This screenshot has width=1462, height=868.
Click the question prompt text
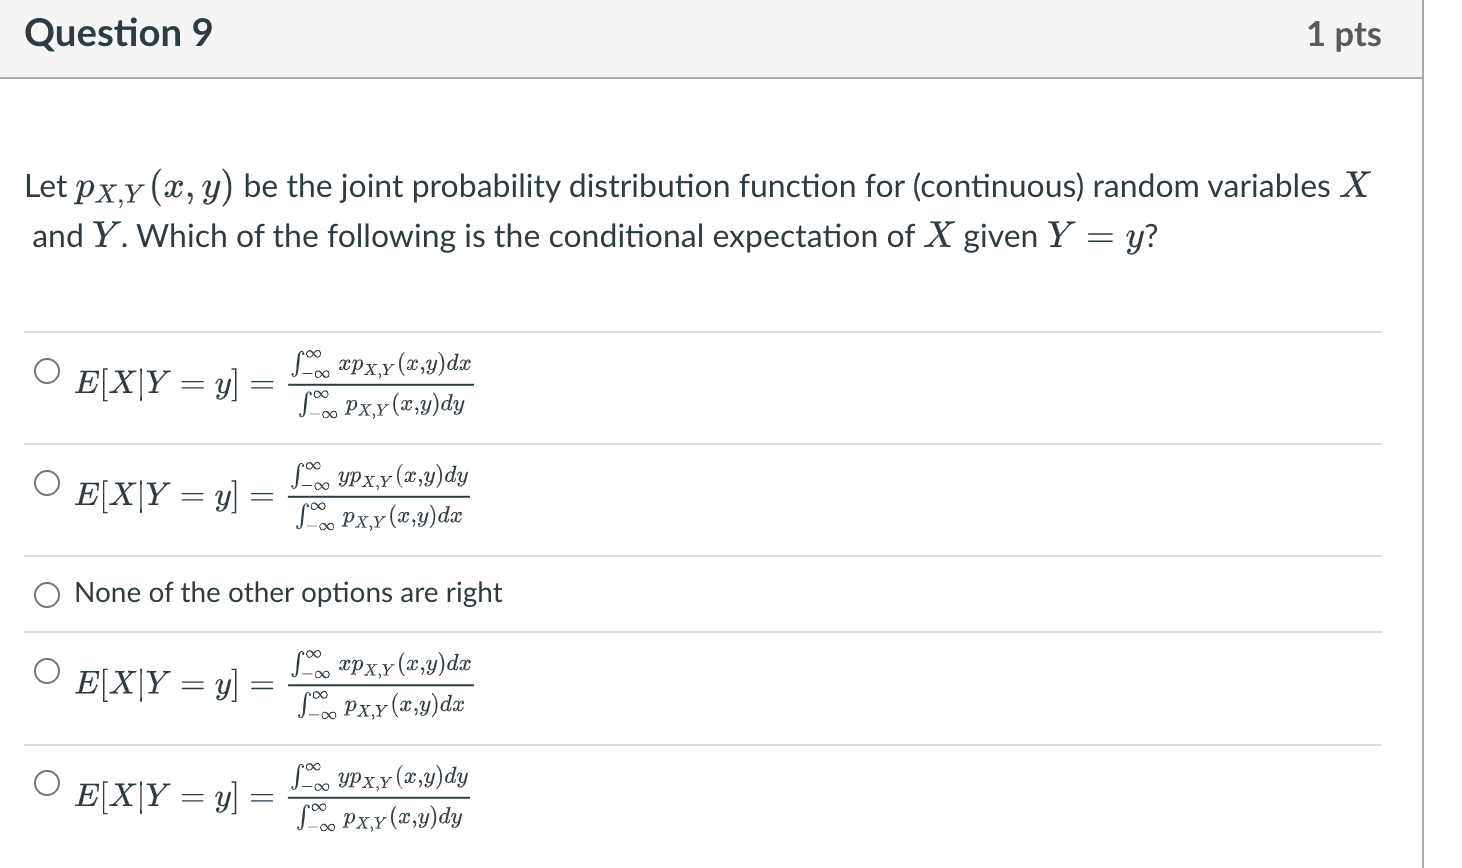[x=600, y=210]
